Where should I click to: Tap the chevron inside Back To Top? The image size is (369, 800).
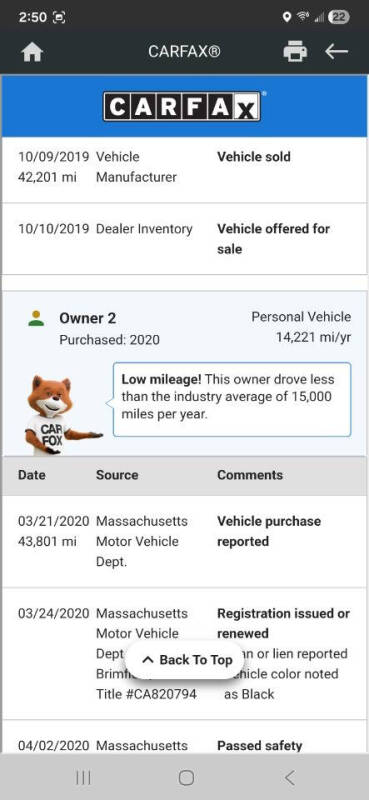148,660
